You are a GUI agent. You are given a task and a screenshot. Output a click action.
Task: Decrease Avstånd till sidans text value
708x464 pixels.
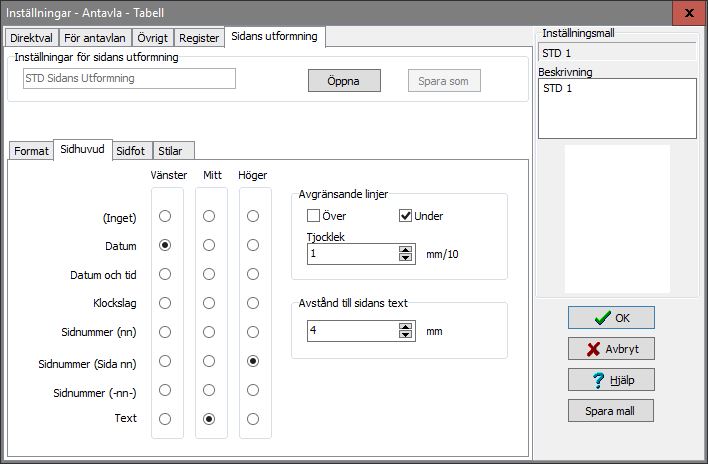tap(405, 335)
